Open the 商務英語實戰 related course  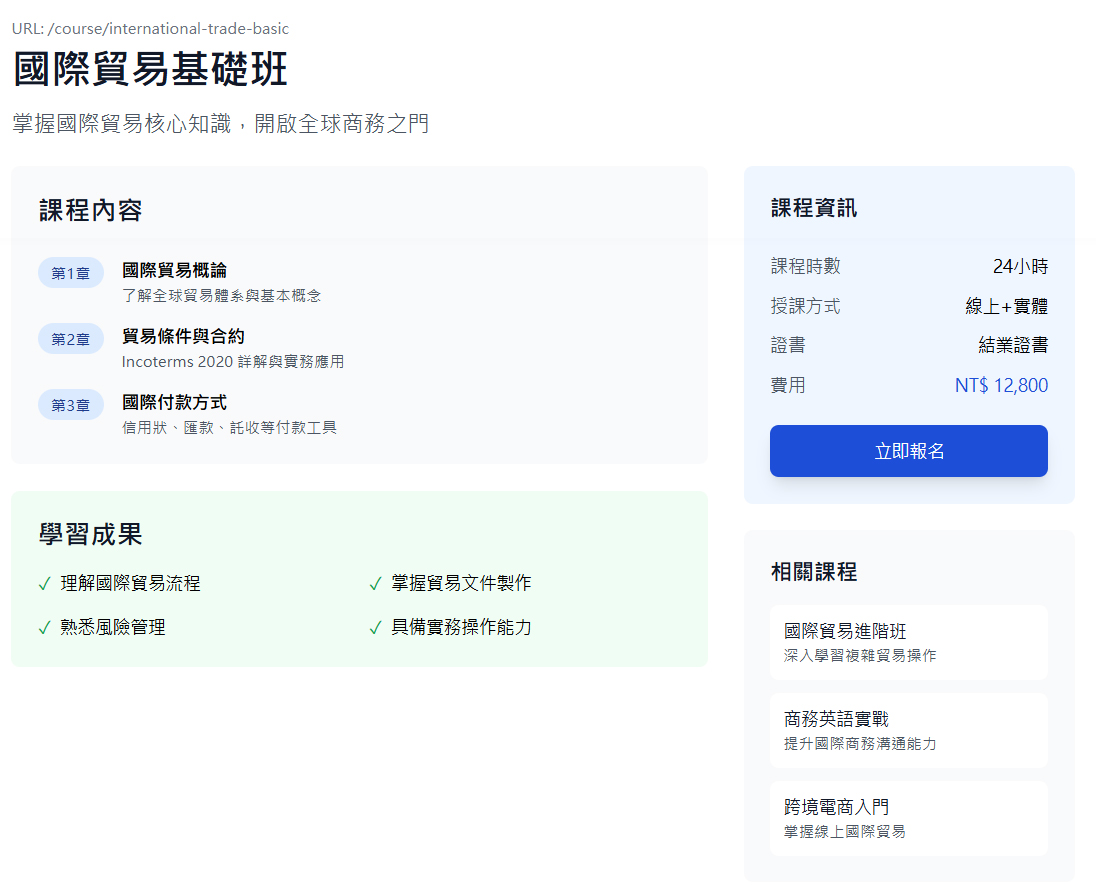point(908,730)
